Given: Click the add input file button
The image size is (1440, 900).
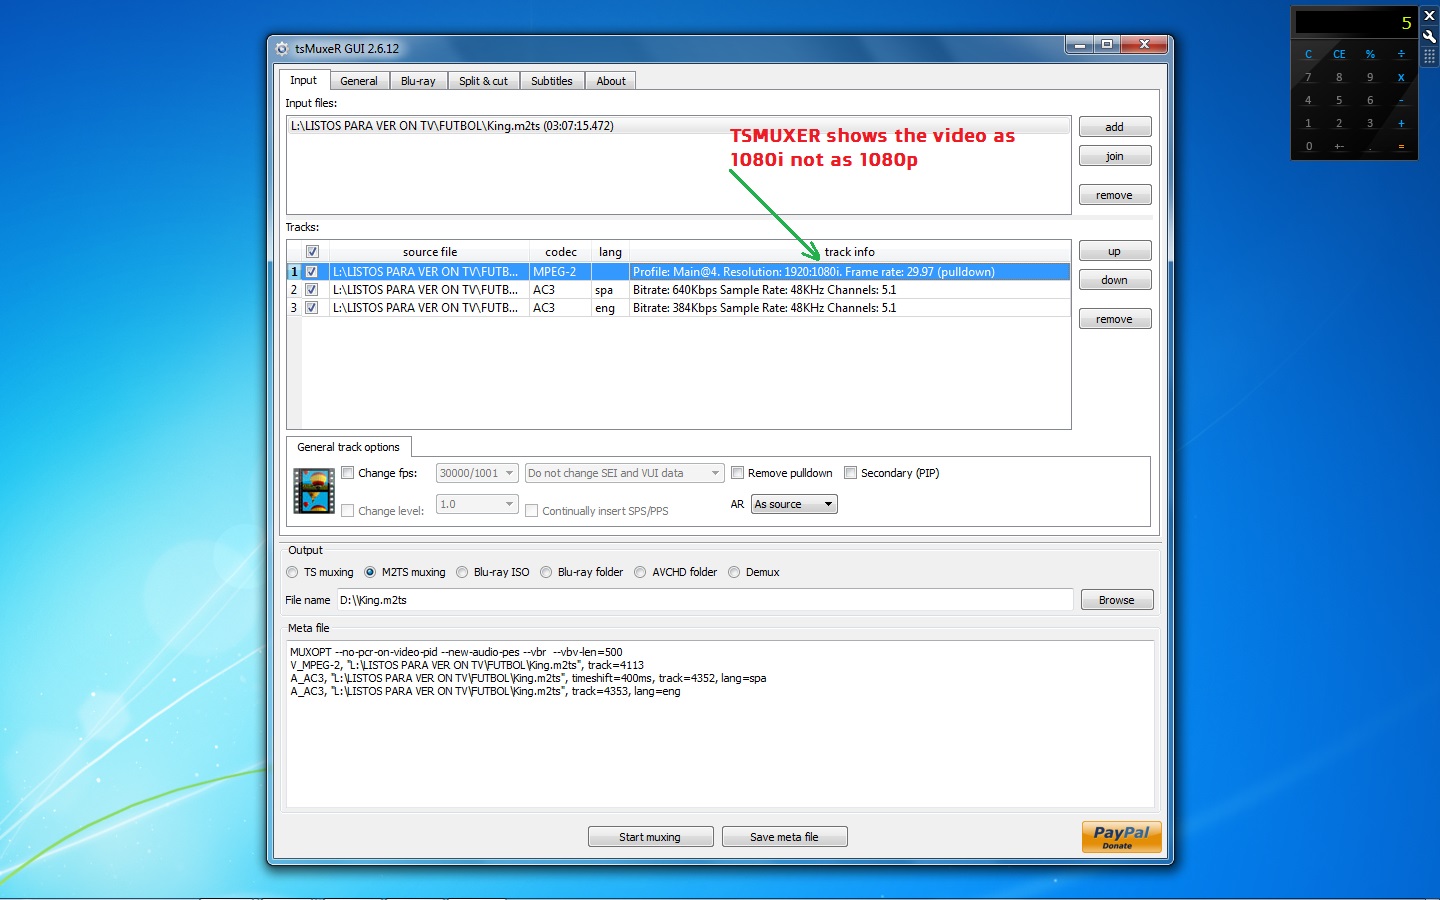Looking at the screenshot, I should [1115, 127].
